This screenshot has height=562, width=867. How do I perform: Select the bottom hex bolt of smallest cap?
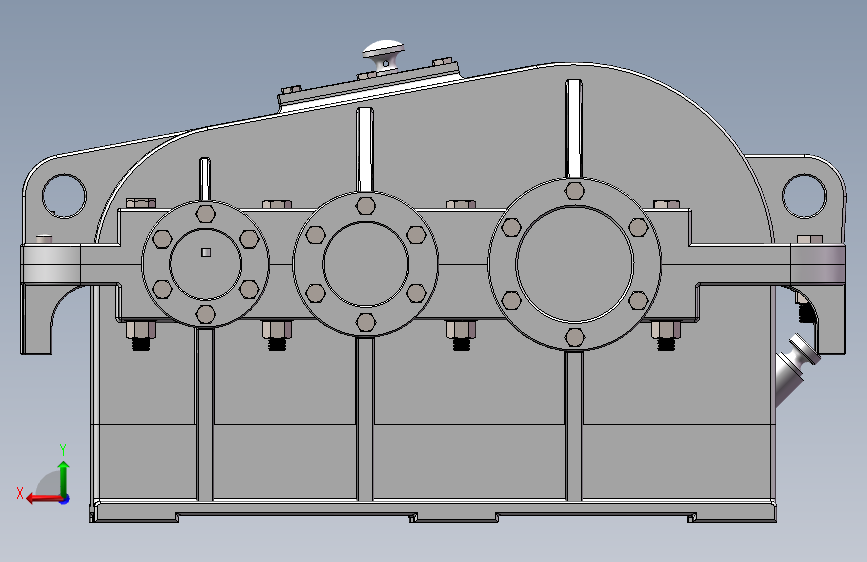click(206, 314)
